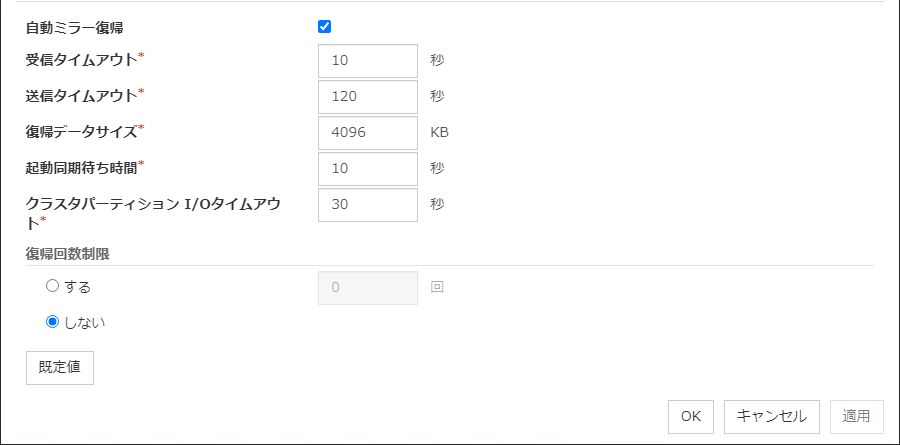Click the 復帰データサイズ label
Viewport: 900px width, 445px height.
84,132
